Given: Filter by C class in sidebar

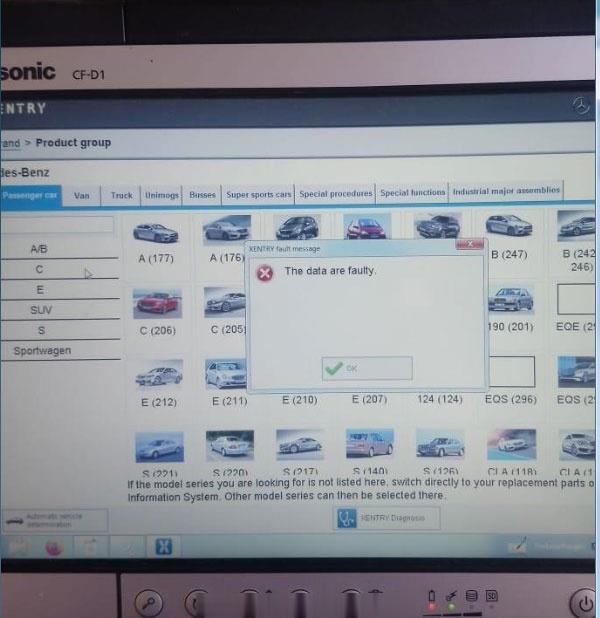Looking at the screenshot, I should pyautogui.click(x=59, y=269).
